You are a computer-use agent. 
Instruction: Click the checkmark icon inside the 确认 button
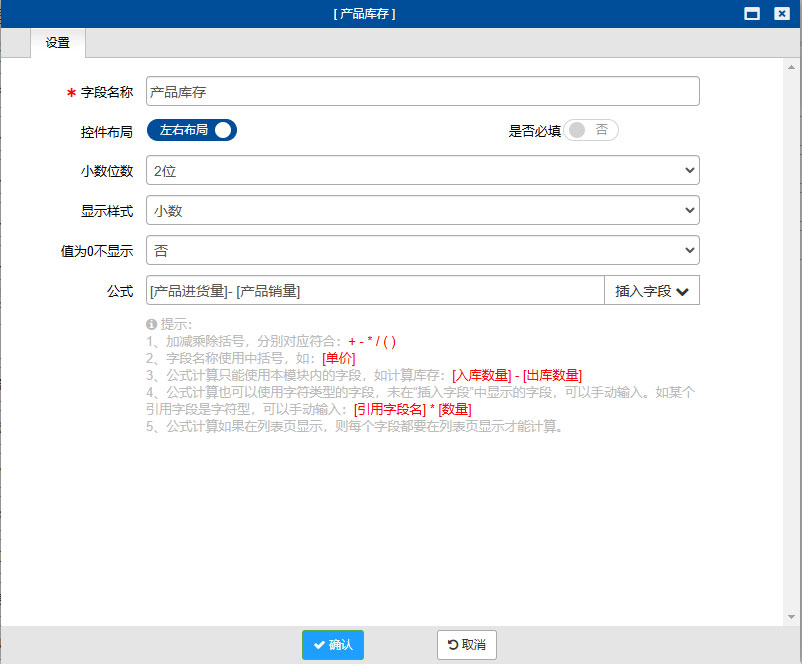point(317,645)
